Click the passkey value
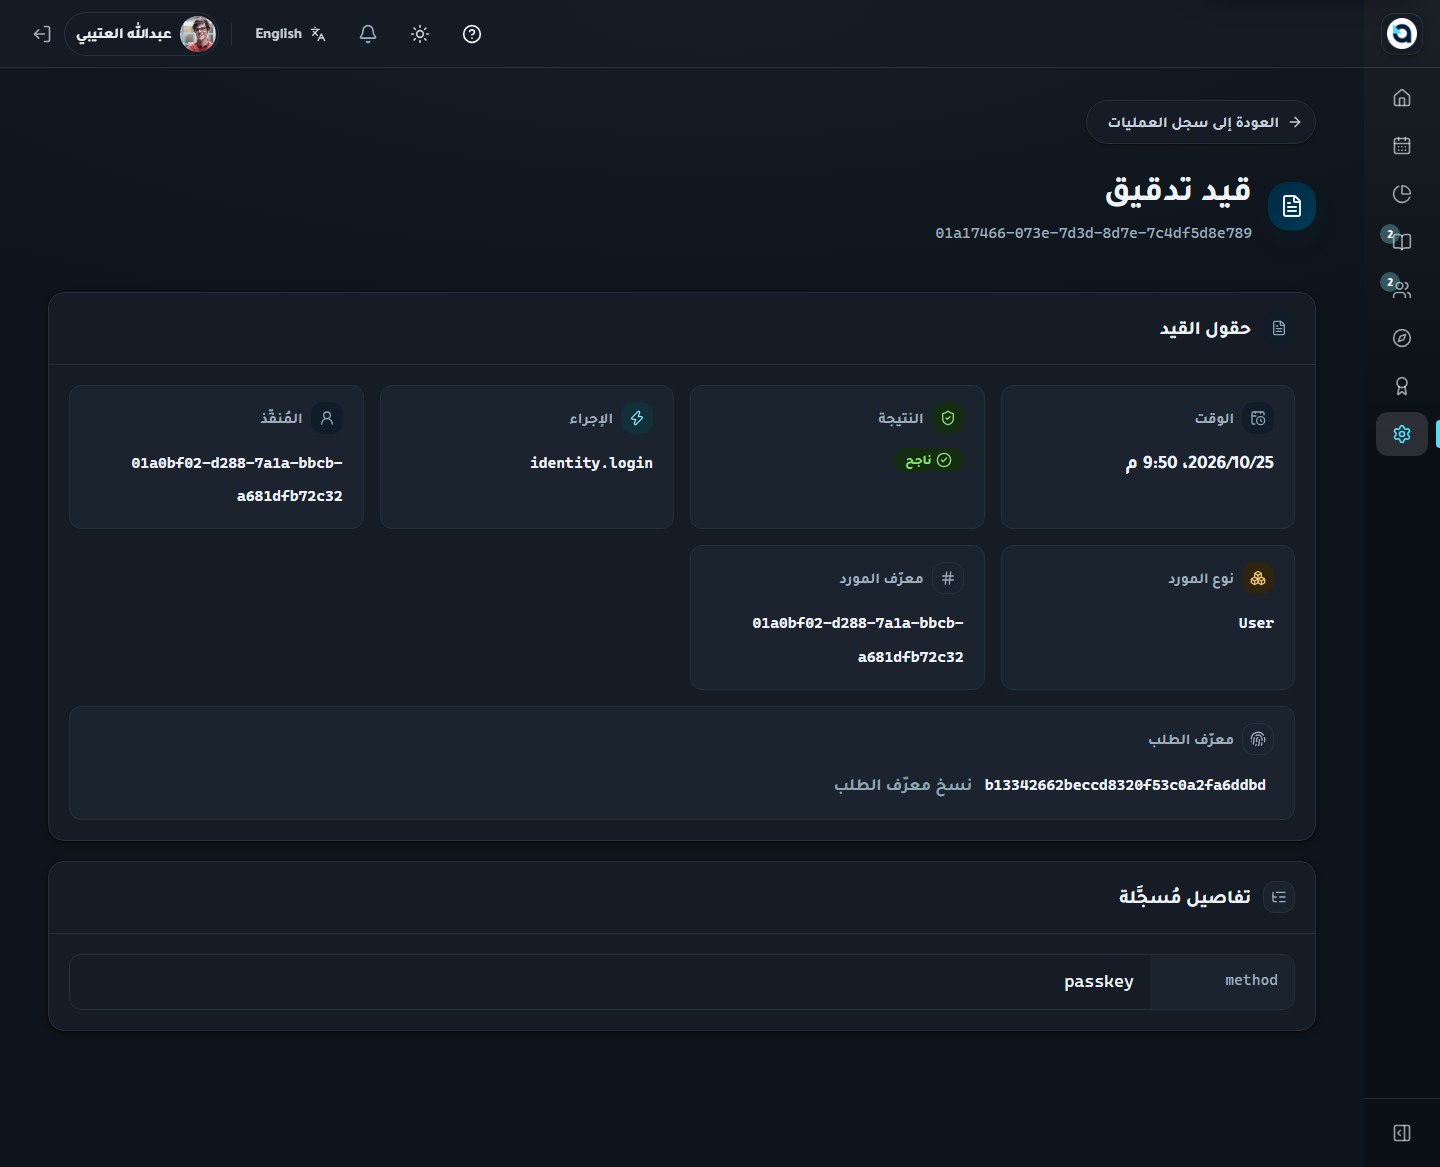The height and width of the screenshot is (1167, 1440). pos(1099,982)
